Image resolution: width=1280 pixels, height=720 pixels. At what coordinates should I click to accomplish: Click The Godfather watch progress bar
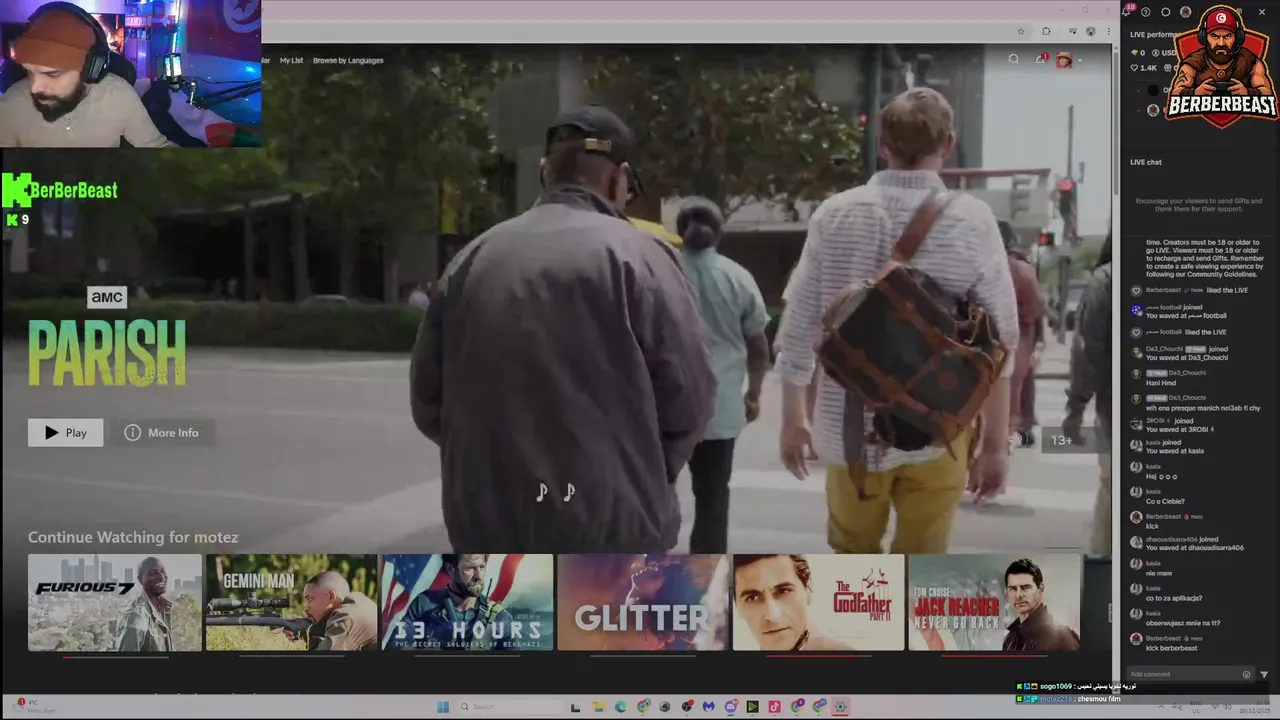point(818,656)
